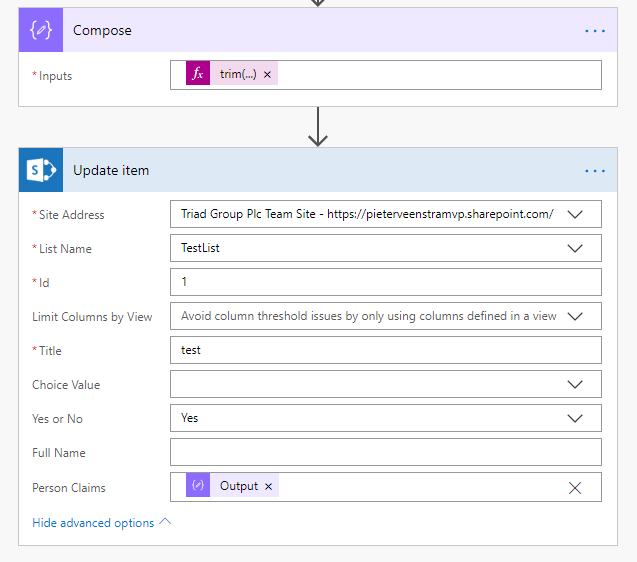This screenshot has height=562, width=637.
Task: Click the Site Address label
Action: [72, 215]
